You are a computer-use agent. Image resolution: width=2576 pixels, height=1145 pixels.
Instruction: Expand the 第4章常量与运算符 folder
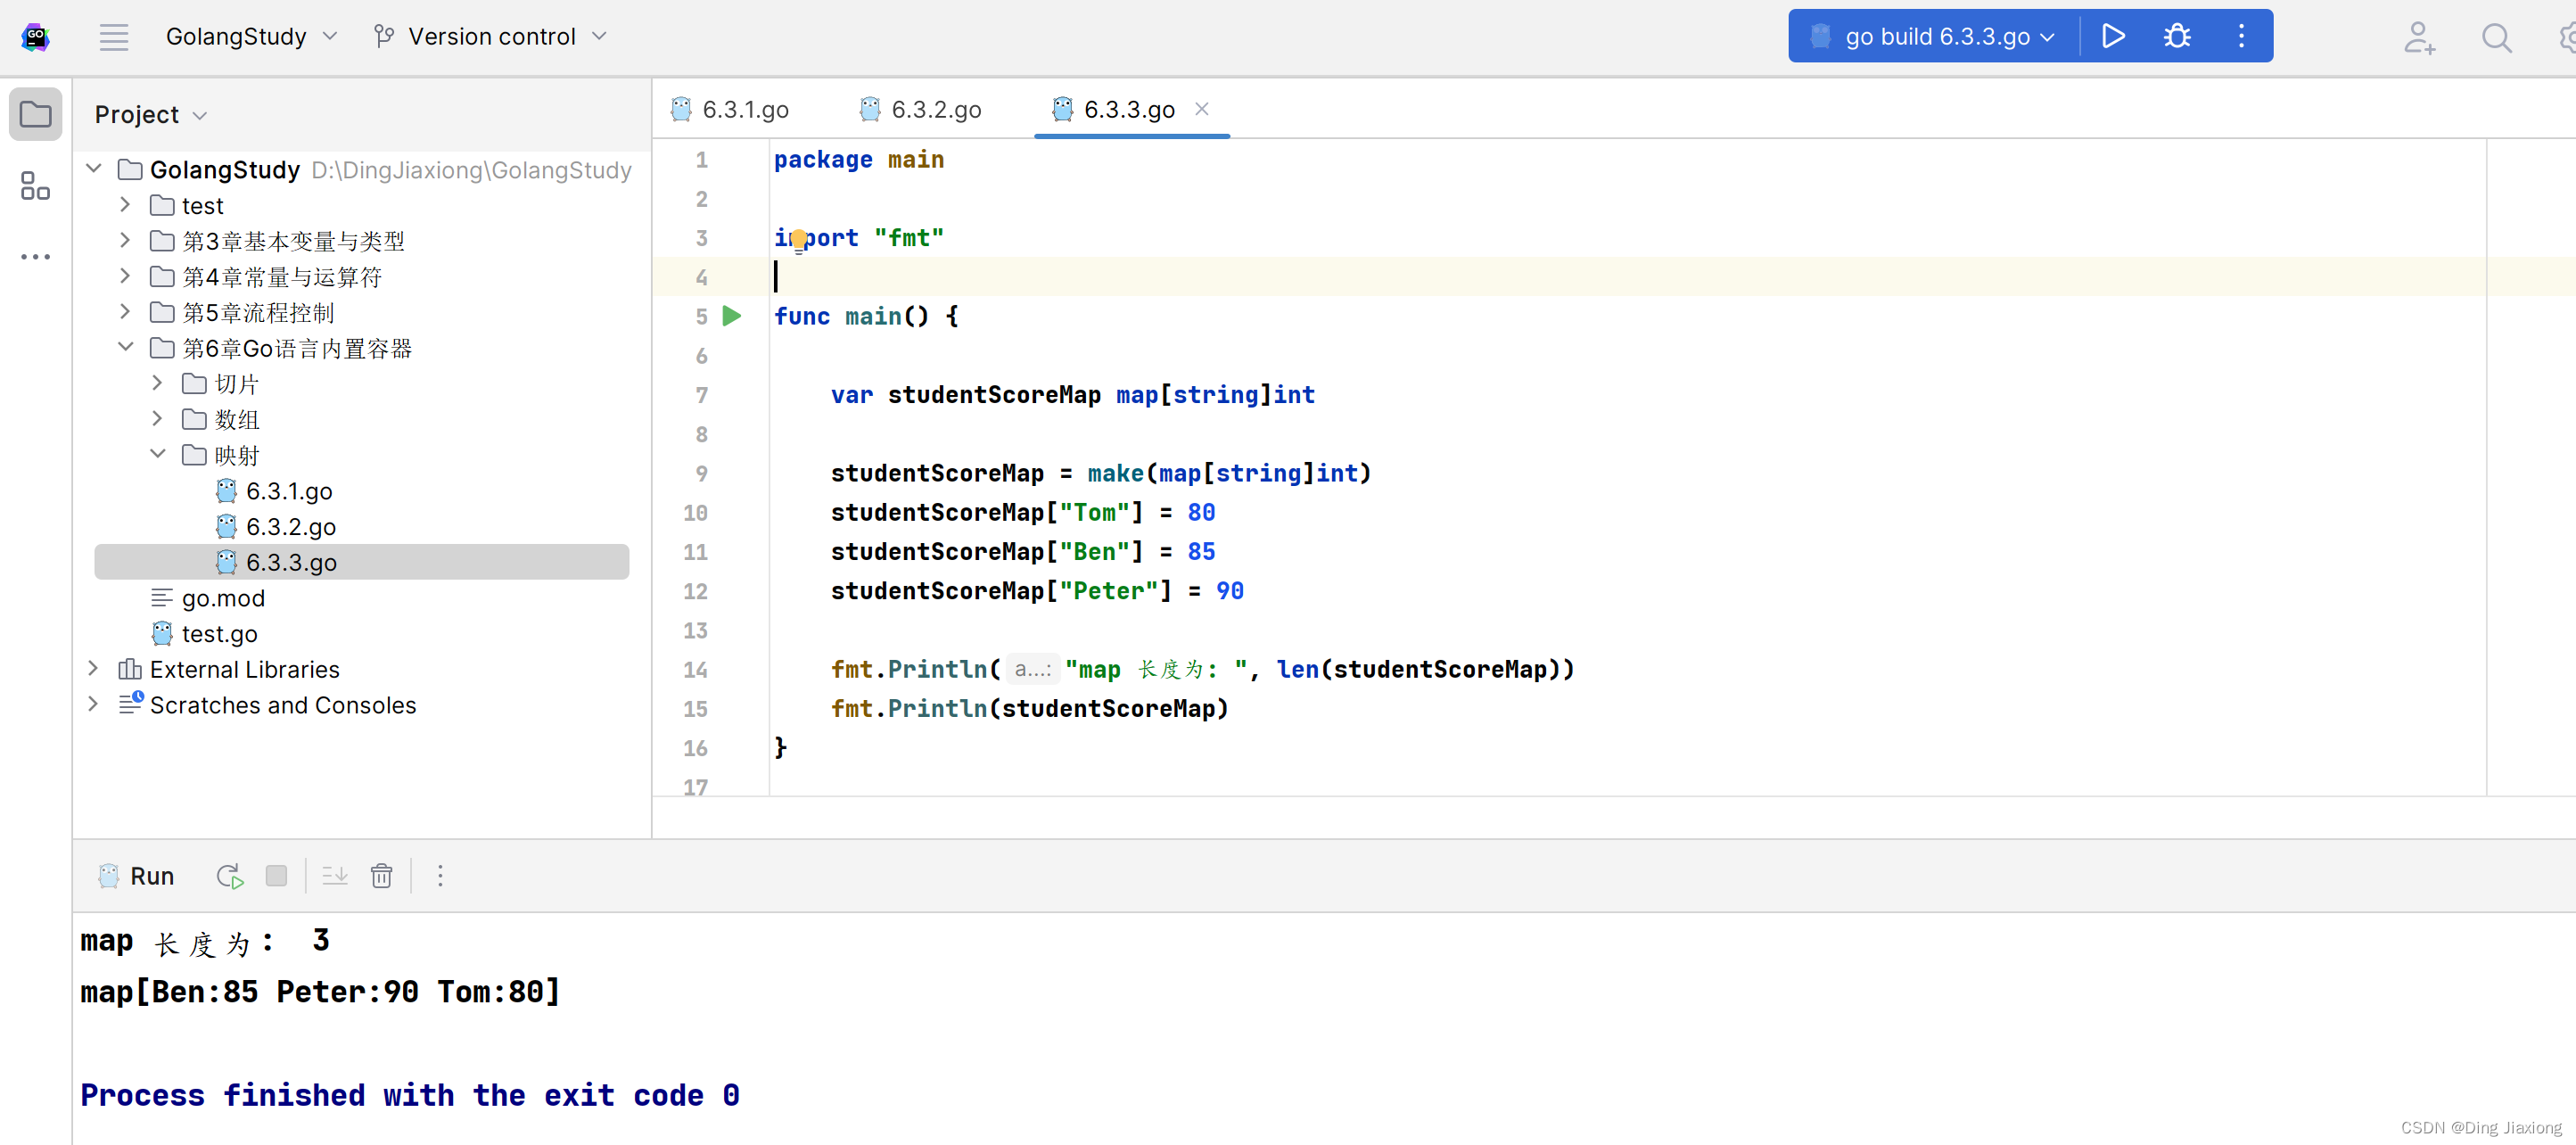[x=125, y=276]
